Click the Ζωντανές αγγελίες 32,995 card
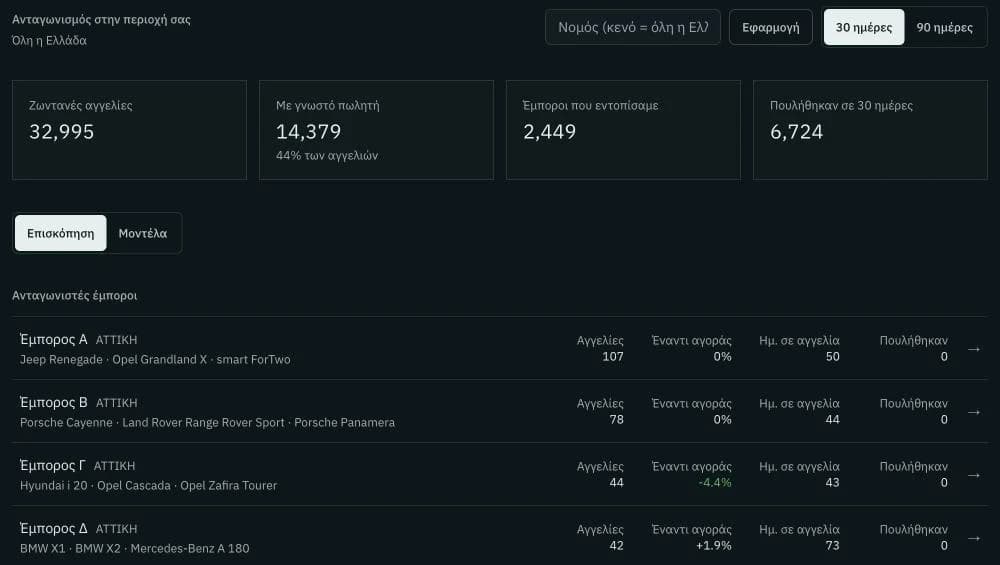The width and height of the screenshot is (1000, 565). (129, 130)
